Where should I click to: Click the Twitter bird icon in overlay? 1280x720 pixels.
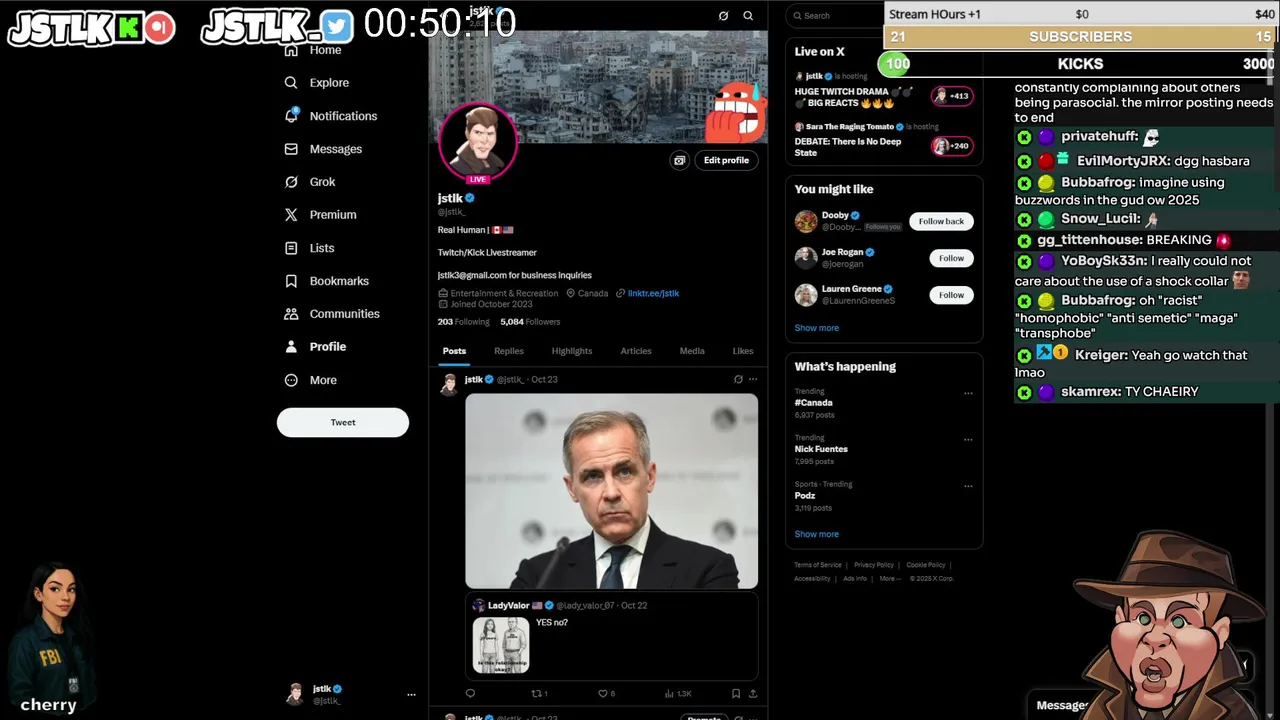point(337,27)
